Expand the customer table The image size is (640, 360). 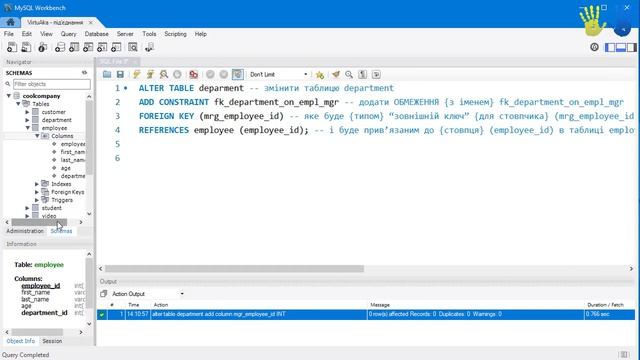pos(27,112)
